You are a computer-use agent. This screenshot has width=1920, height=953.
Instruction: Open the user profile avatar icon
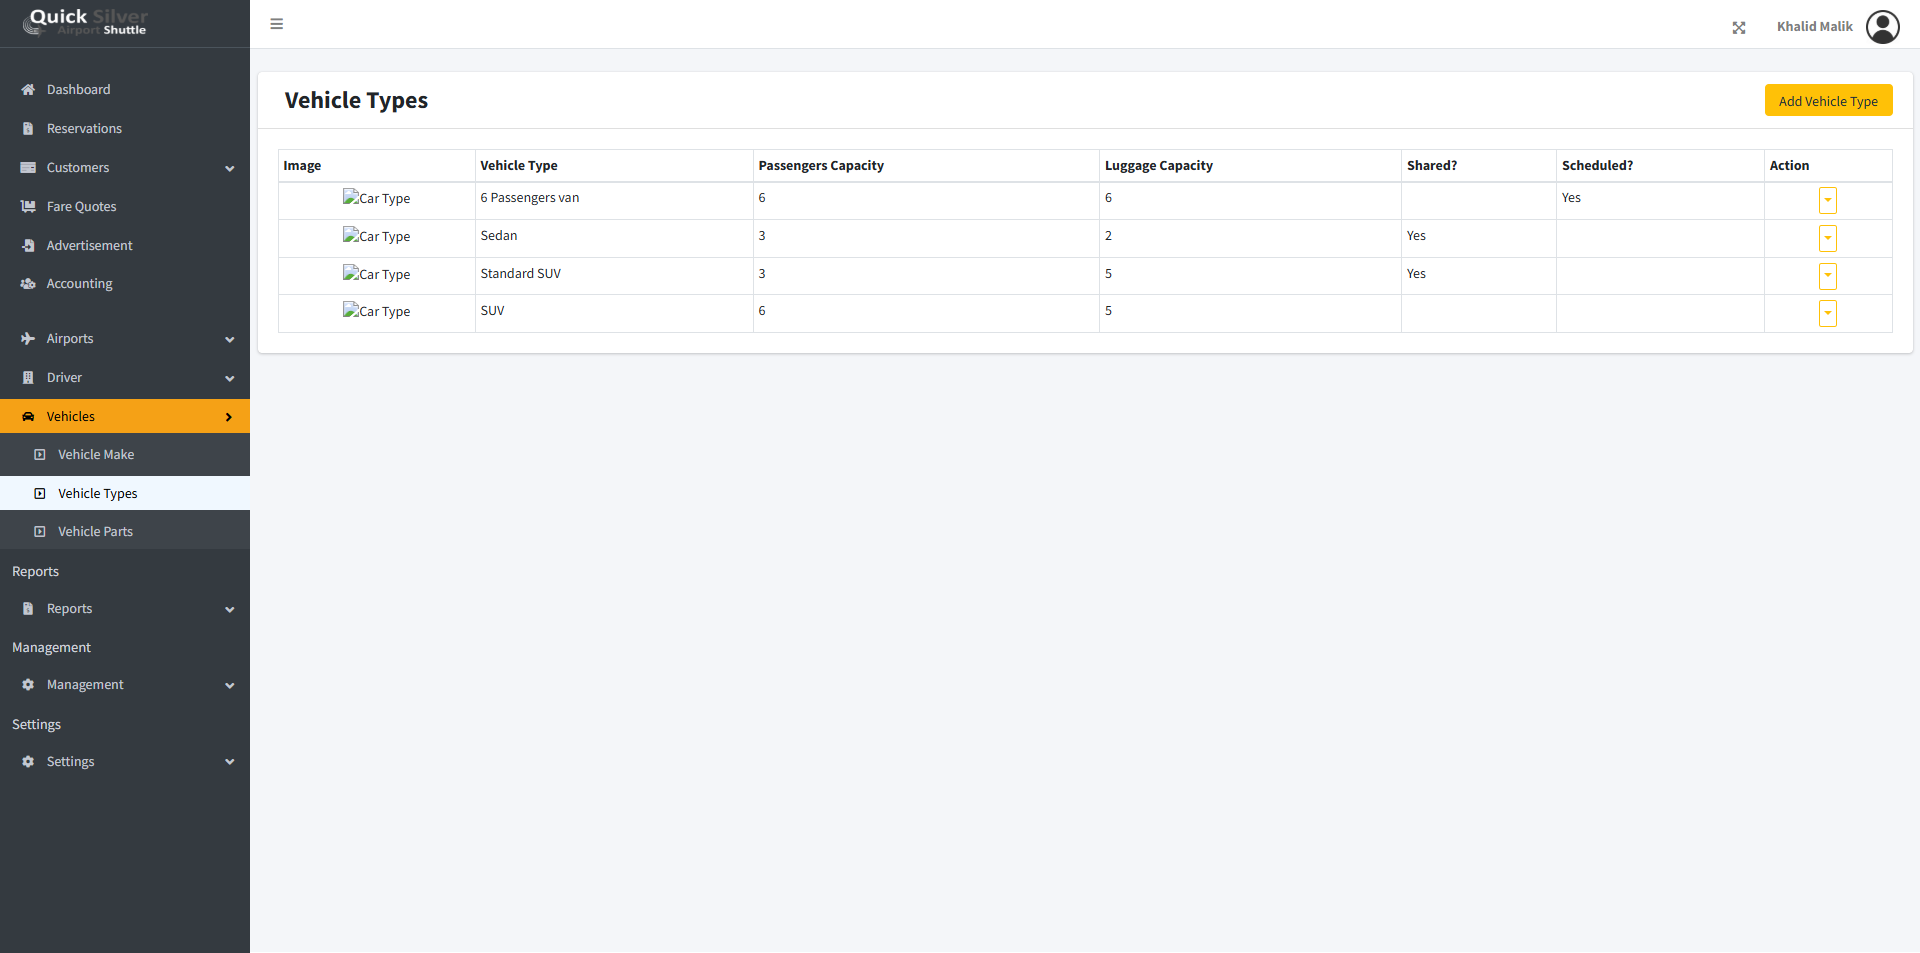coord(1882,27)
